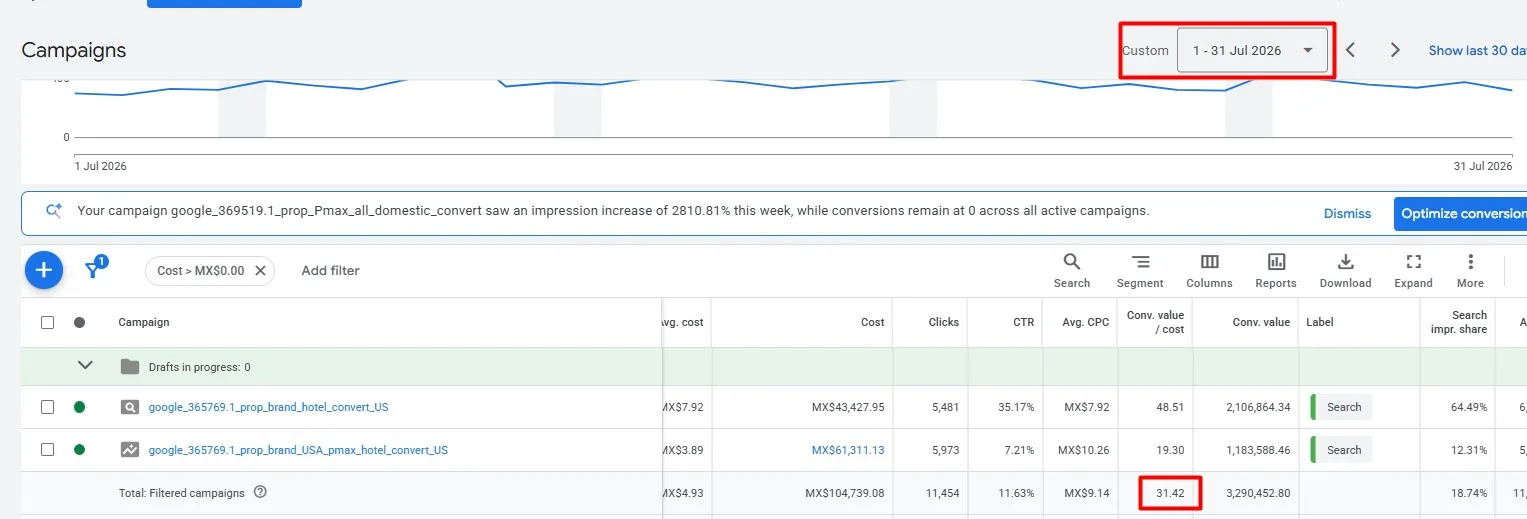The image size is (1527, 519).
Task: Sort by Avg. CPC column header
Action: 1085,322
